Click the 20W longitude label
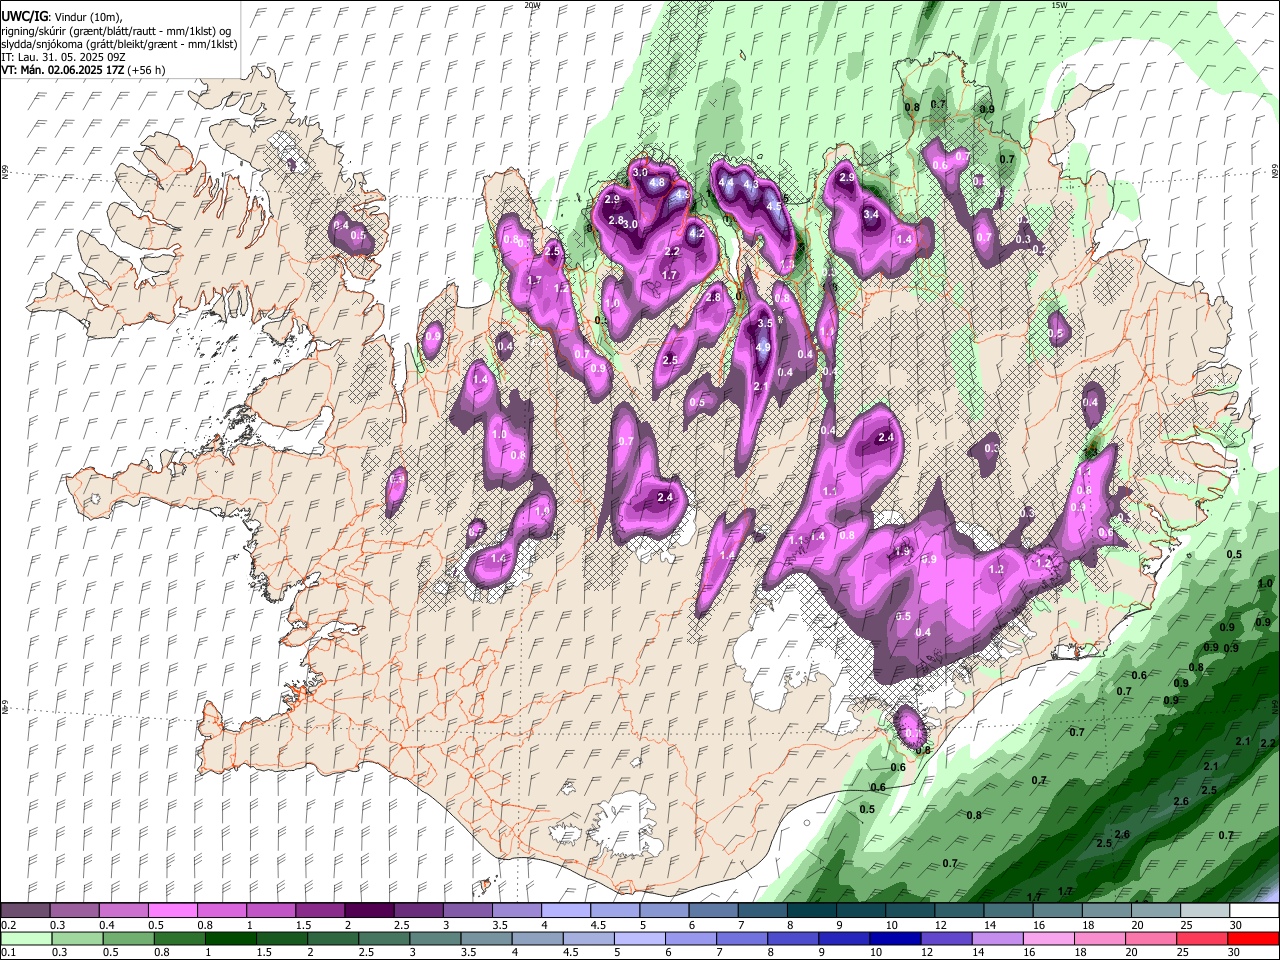This screenshot has height=960, width=1280. point(532,5)
